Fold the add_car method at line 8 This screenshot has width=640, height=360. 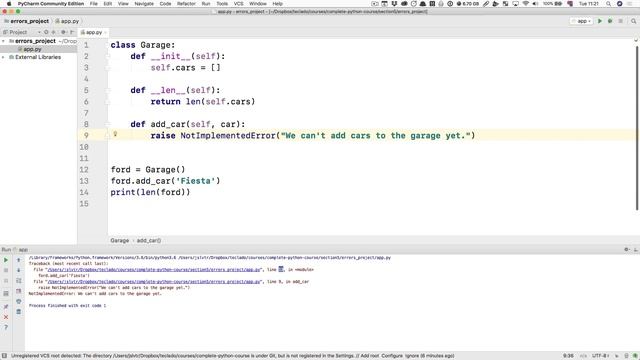[108, 124]
